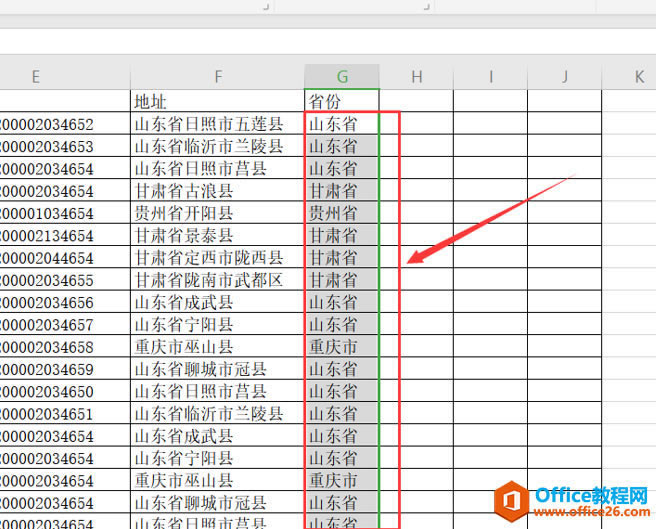Image resolution: width=657 pixels, height=529 pixels.
Task: Click number cell ending in 2034658
Action: click(65, 346)
